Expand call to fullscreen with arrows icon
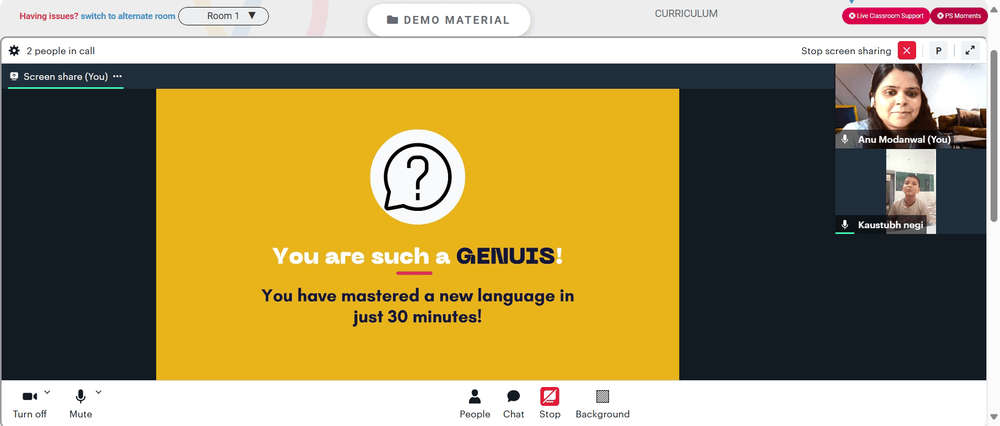1000x426 pixels. 970,50
